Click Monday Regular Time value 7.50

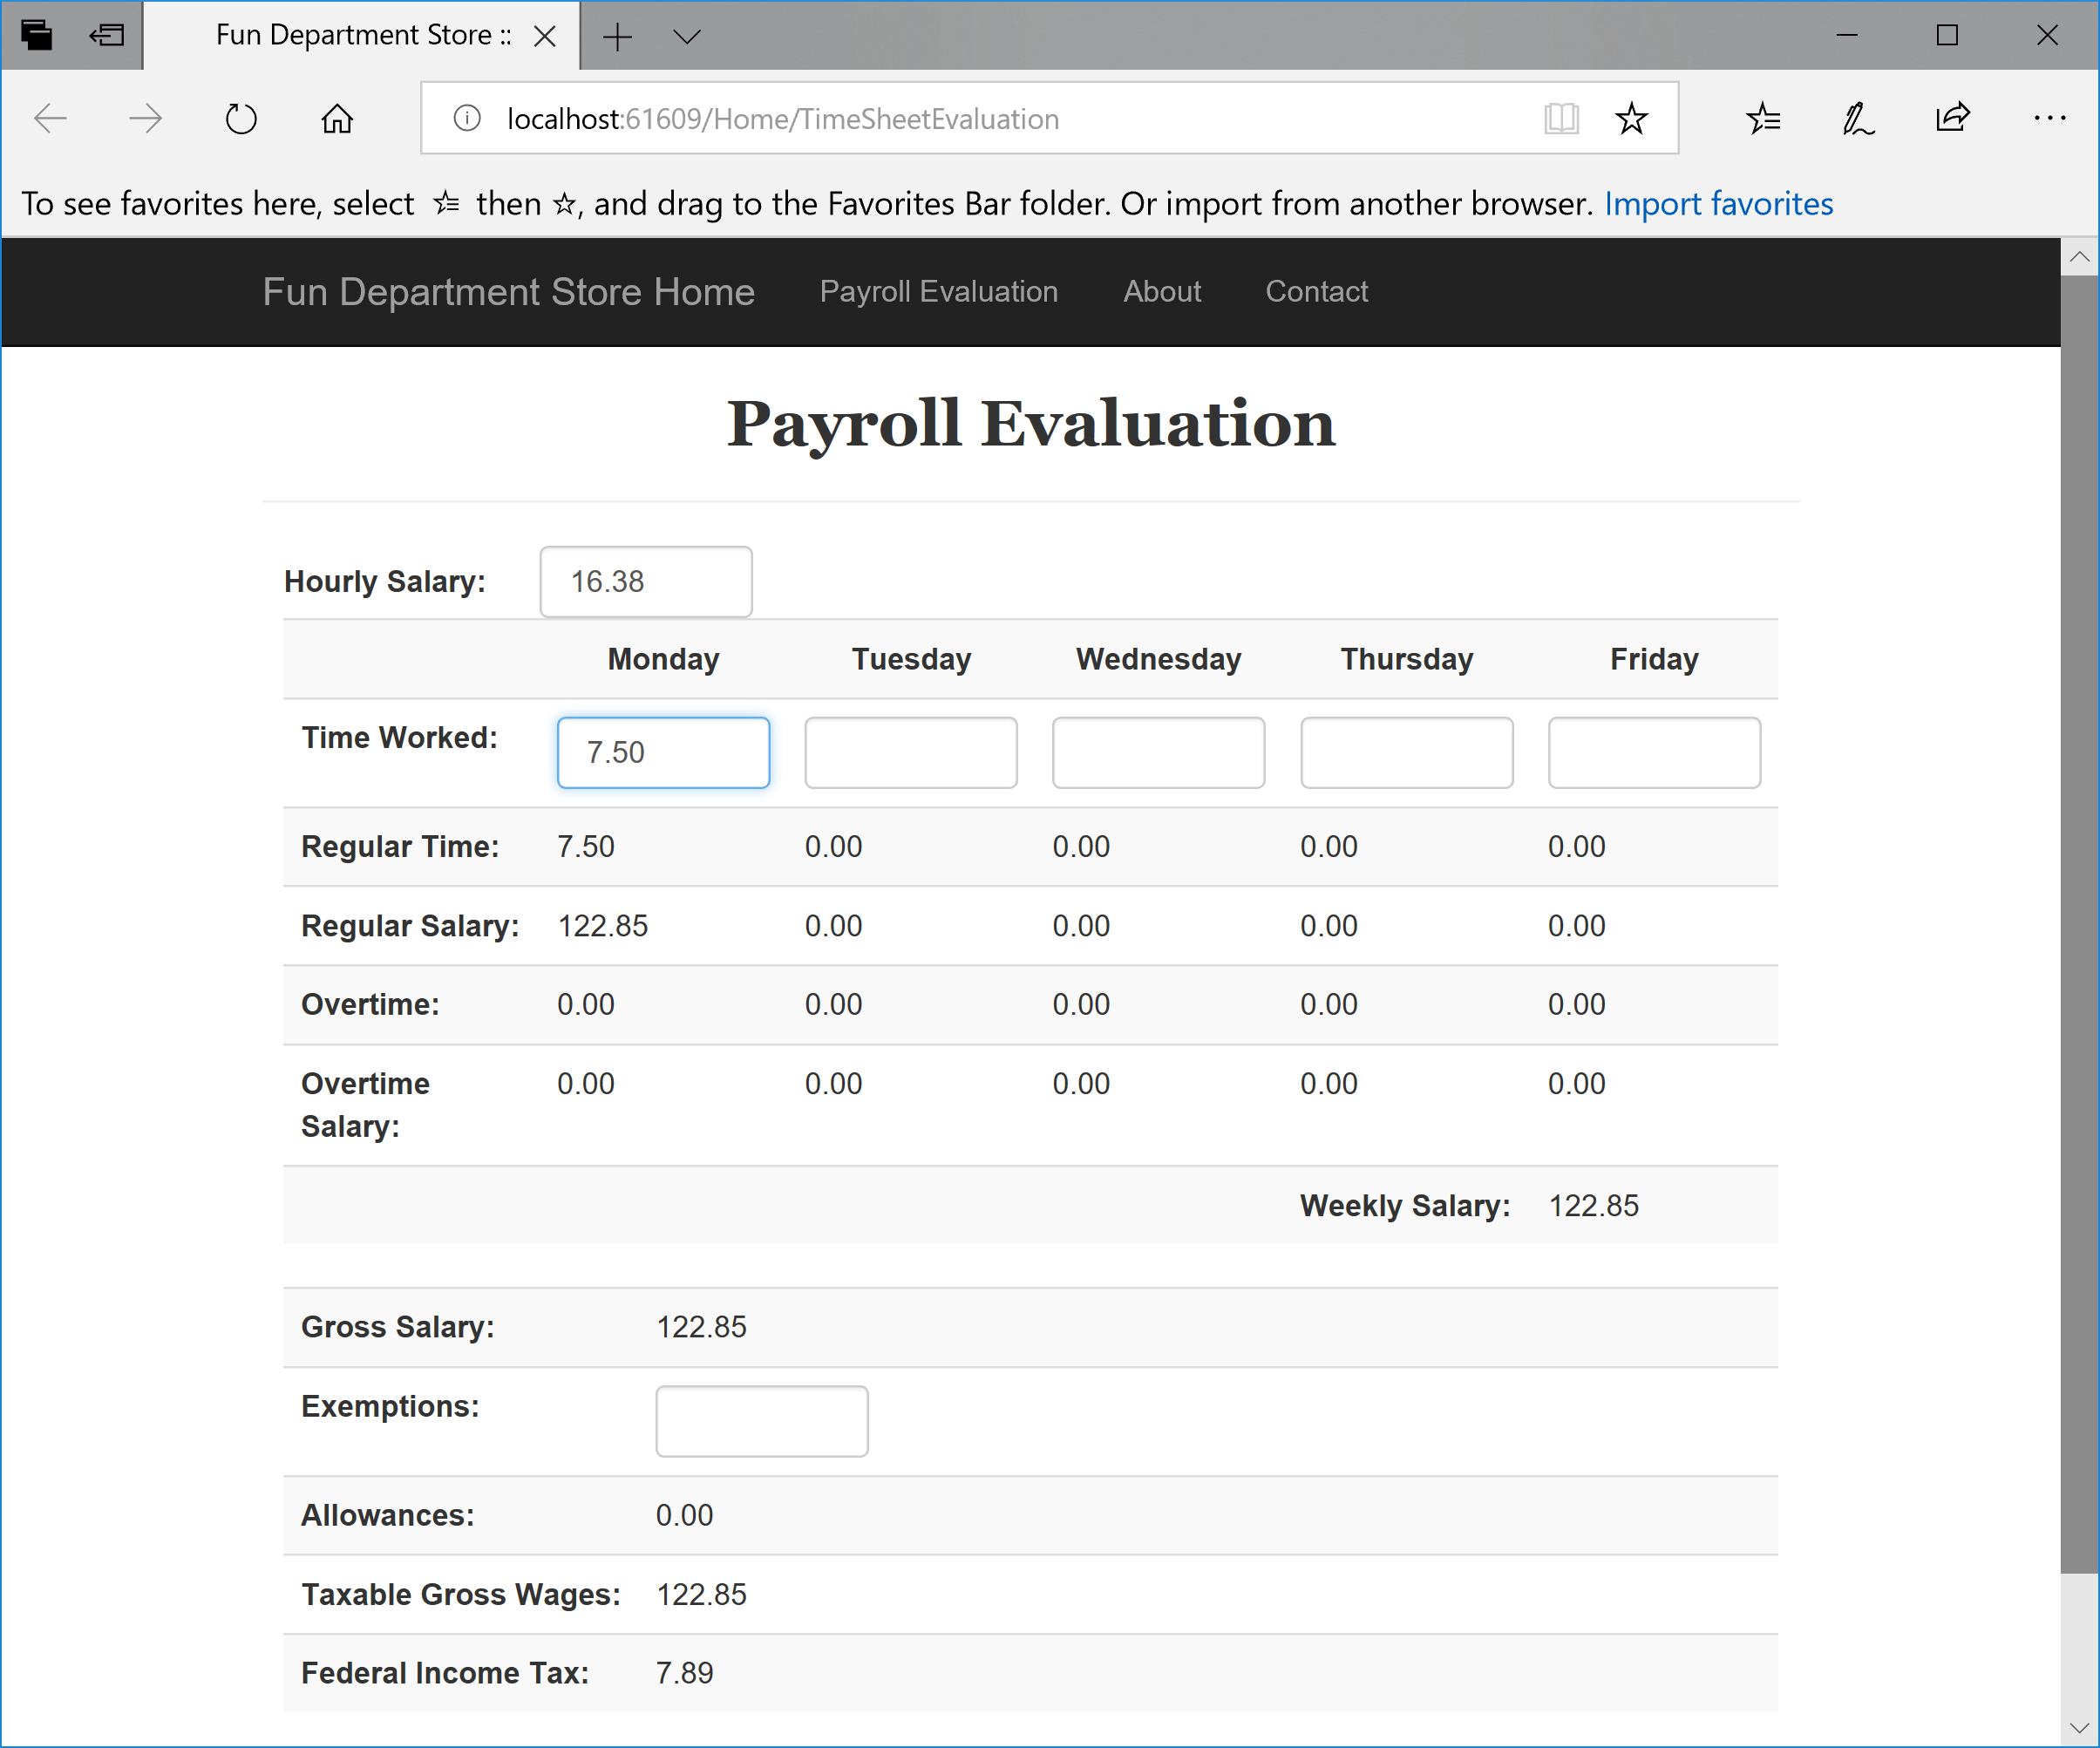[585, 847]
